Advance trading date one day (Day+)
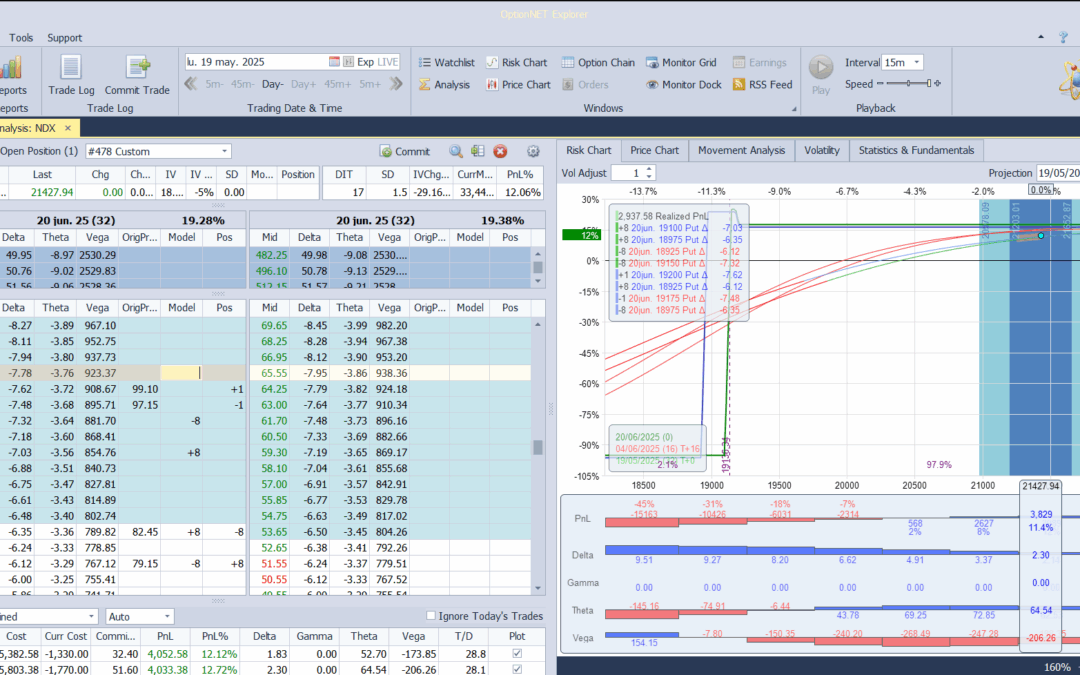 point(303,84)
